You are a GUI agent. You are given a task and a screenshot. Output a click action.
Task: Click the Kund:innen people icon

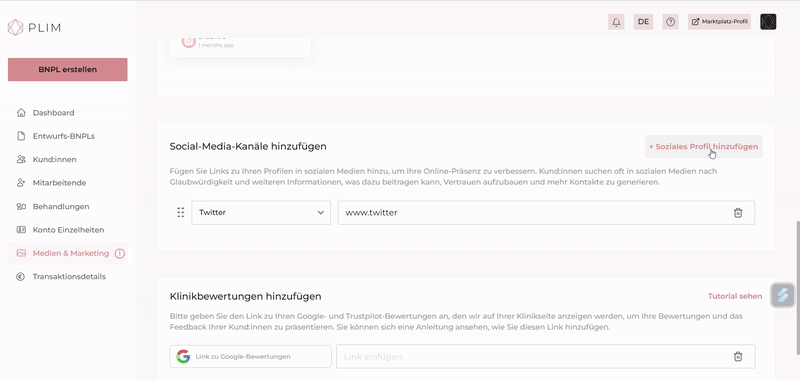coord(21,160)
